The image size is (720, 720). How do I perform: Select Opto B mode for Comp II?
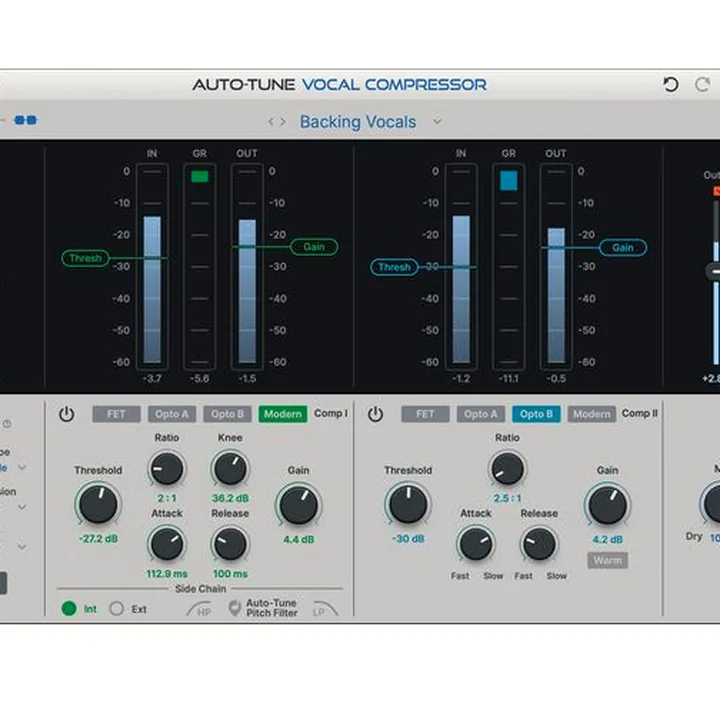point(536,414)
